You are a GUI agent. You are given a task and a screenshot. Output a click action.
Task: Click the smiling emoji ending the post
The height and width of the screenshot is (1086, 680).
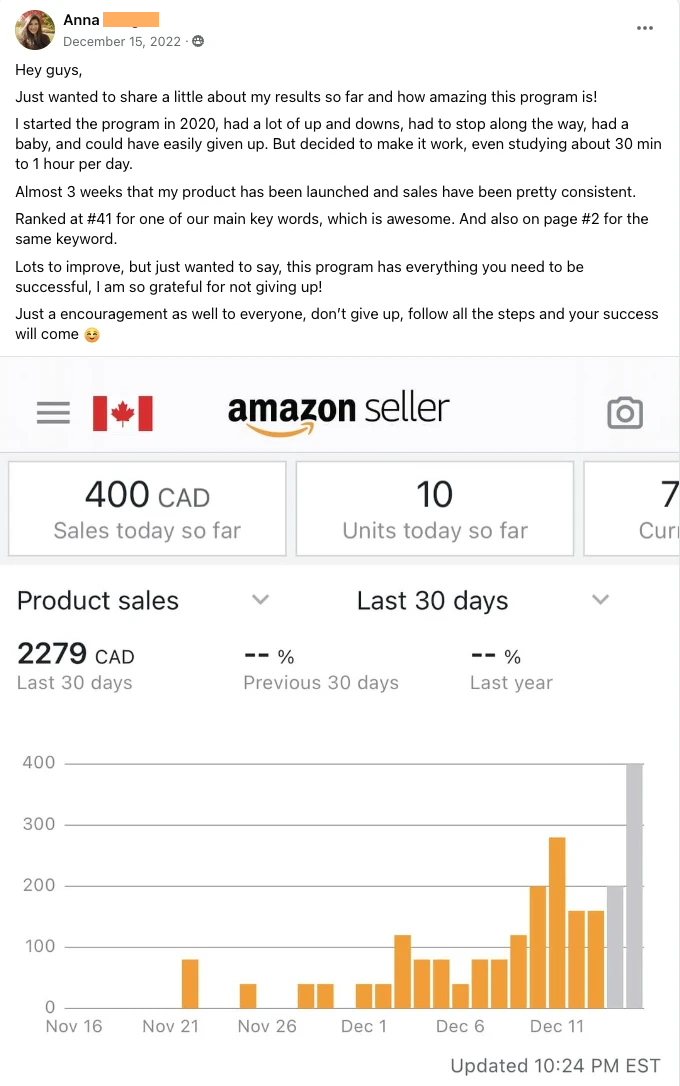[x=92, y=335]
